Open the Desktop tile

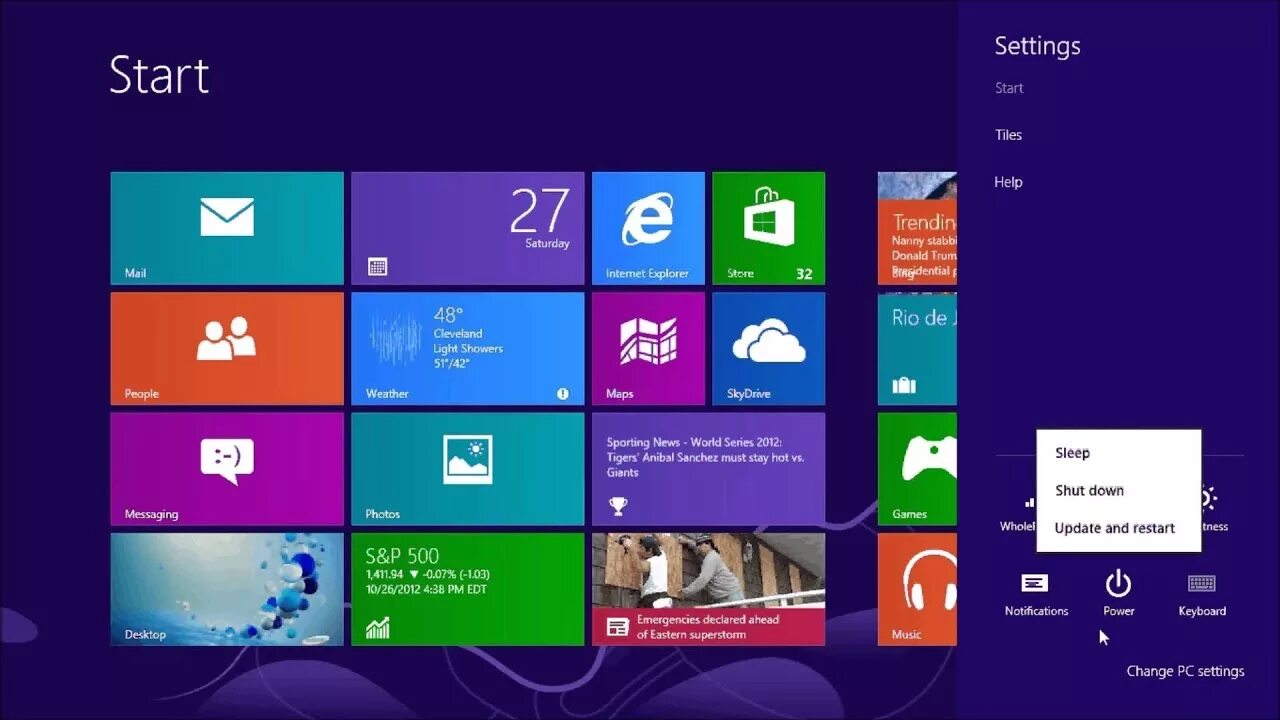tap(227, 589)
